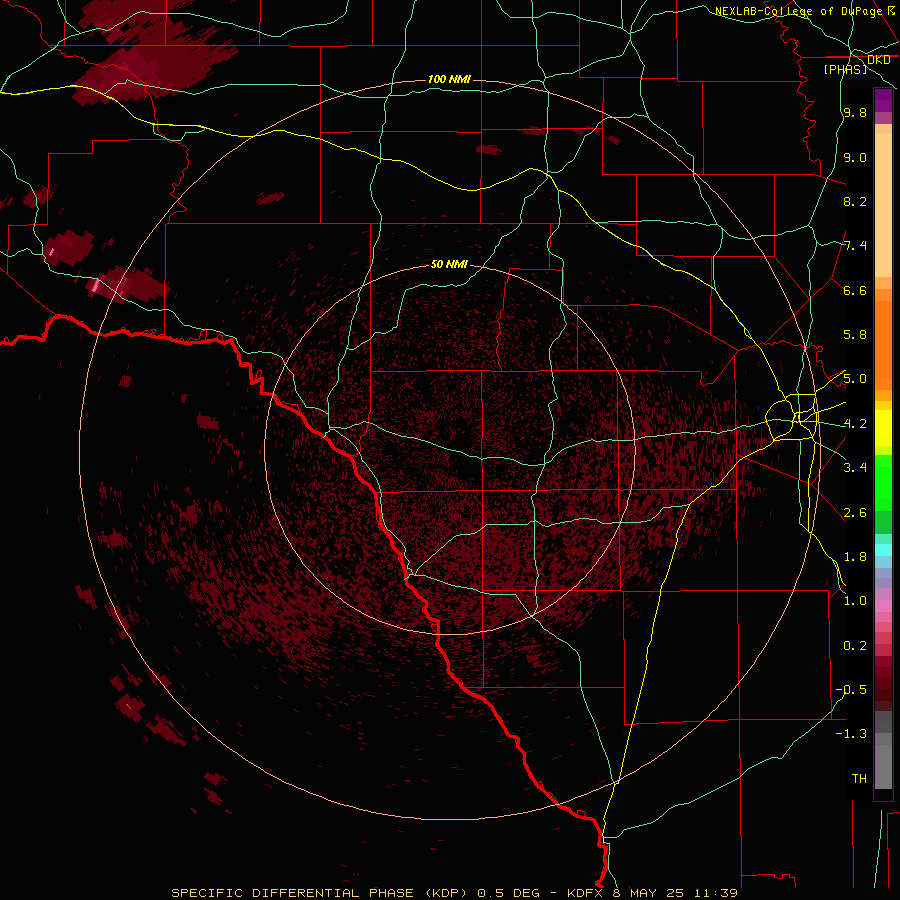
Task: Click the yellow segment of the color bar
Action: click(x=883, y=428)
